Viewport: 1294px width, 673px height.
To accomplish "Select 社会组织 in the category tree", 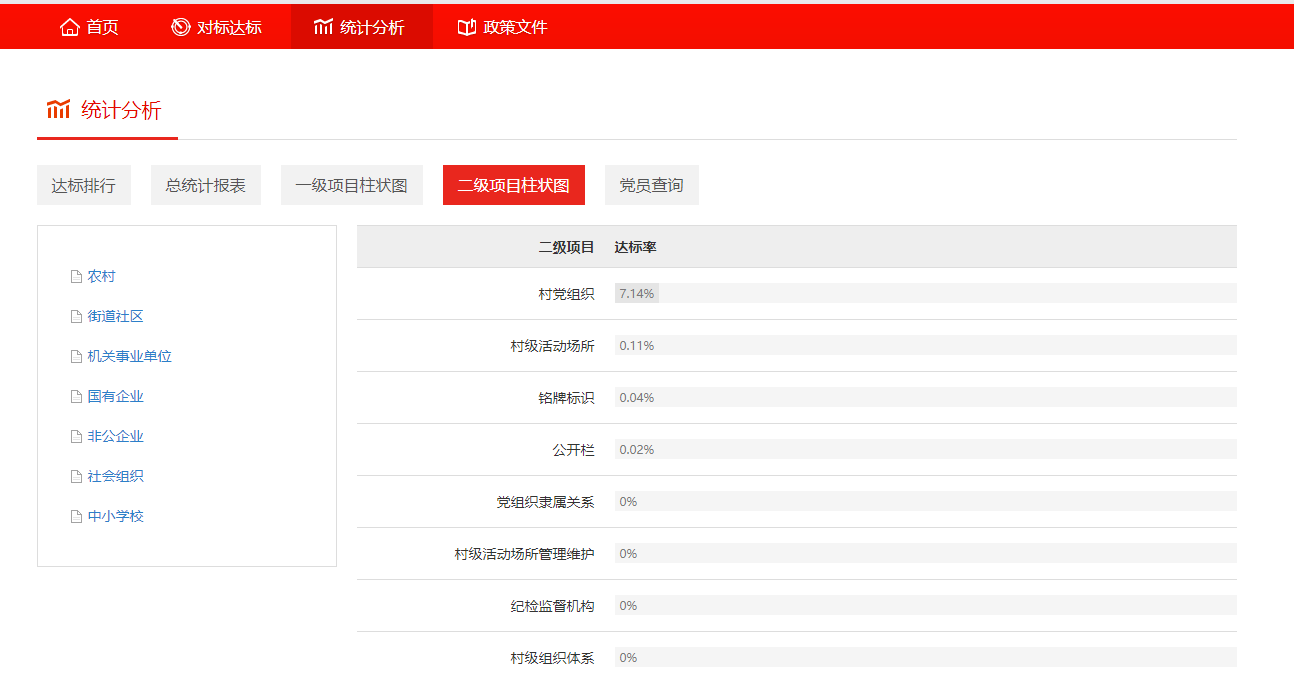I will (116, 477).
